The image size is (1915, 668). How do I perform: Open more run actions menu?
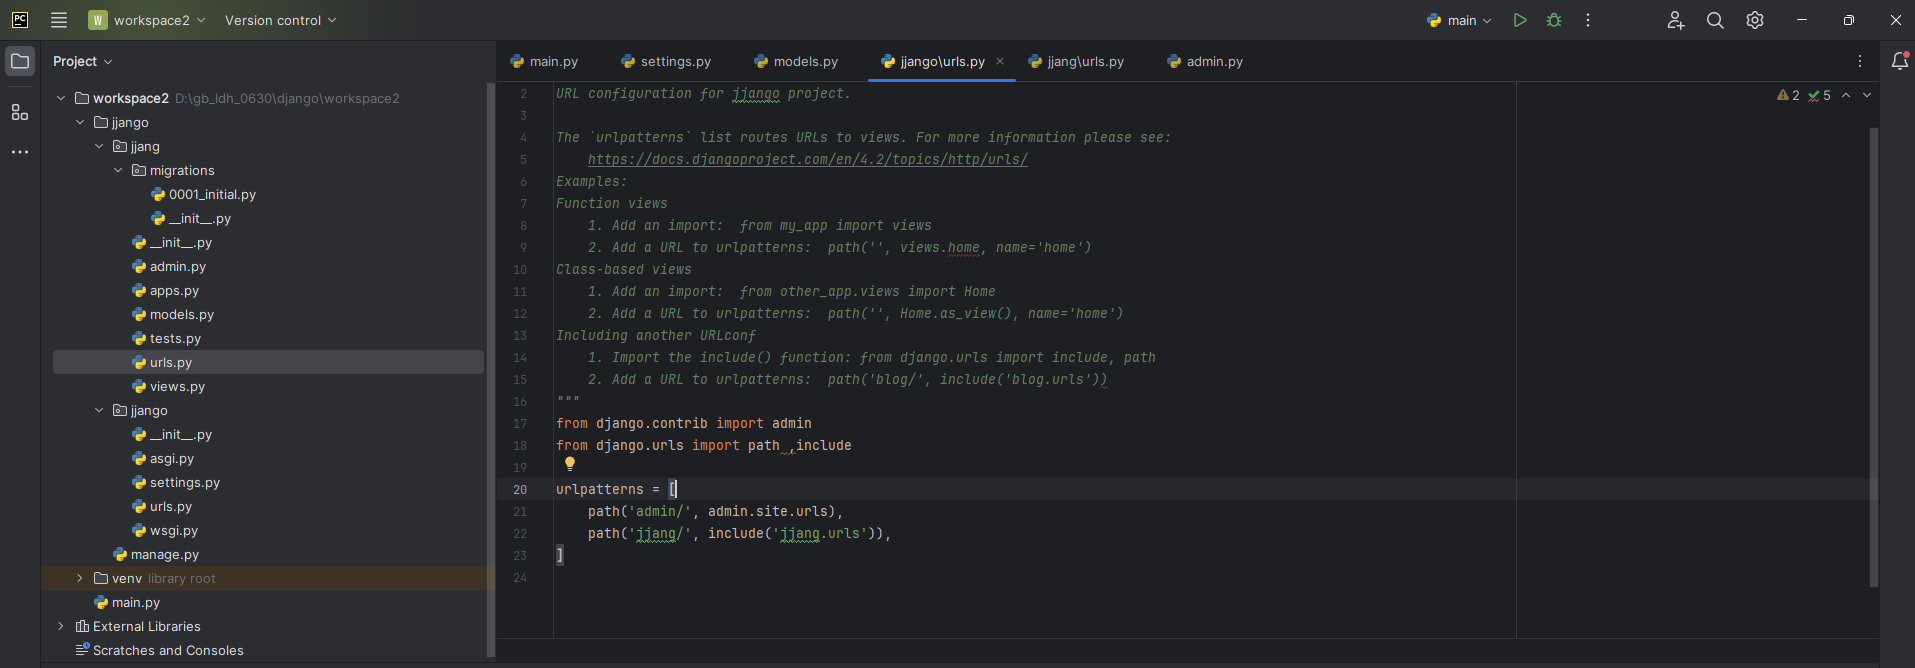pos(1588,20)
